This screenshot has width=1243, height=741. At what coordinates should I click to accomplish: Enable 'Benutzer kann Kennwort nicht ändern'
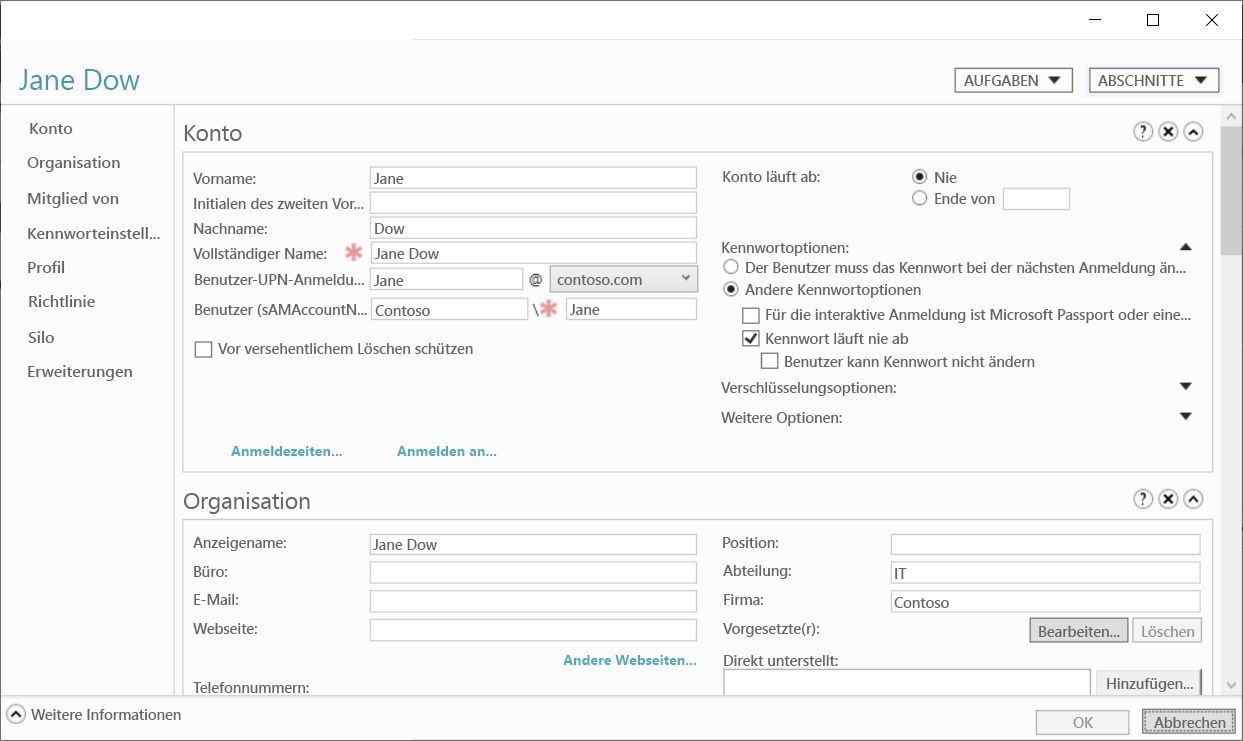770,360
